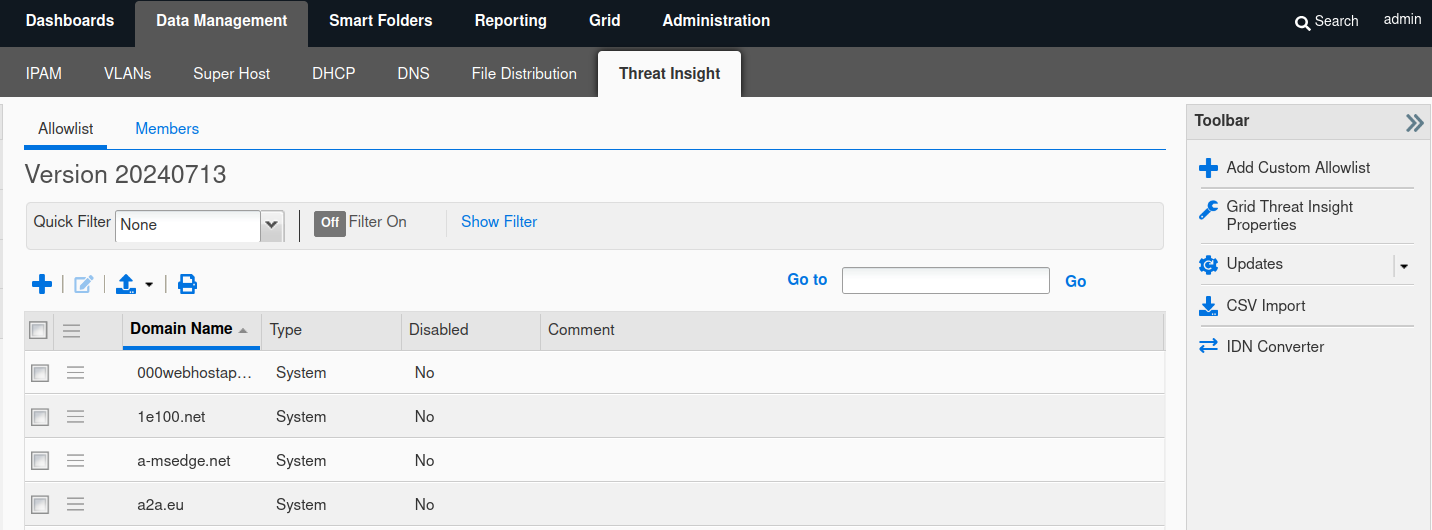Check the select-all checkbox in table header
1432x530 pixels.
38,330
